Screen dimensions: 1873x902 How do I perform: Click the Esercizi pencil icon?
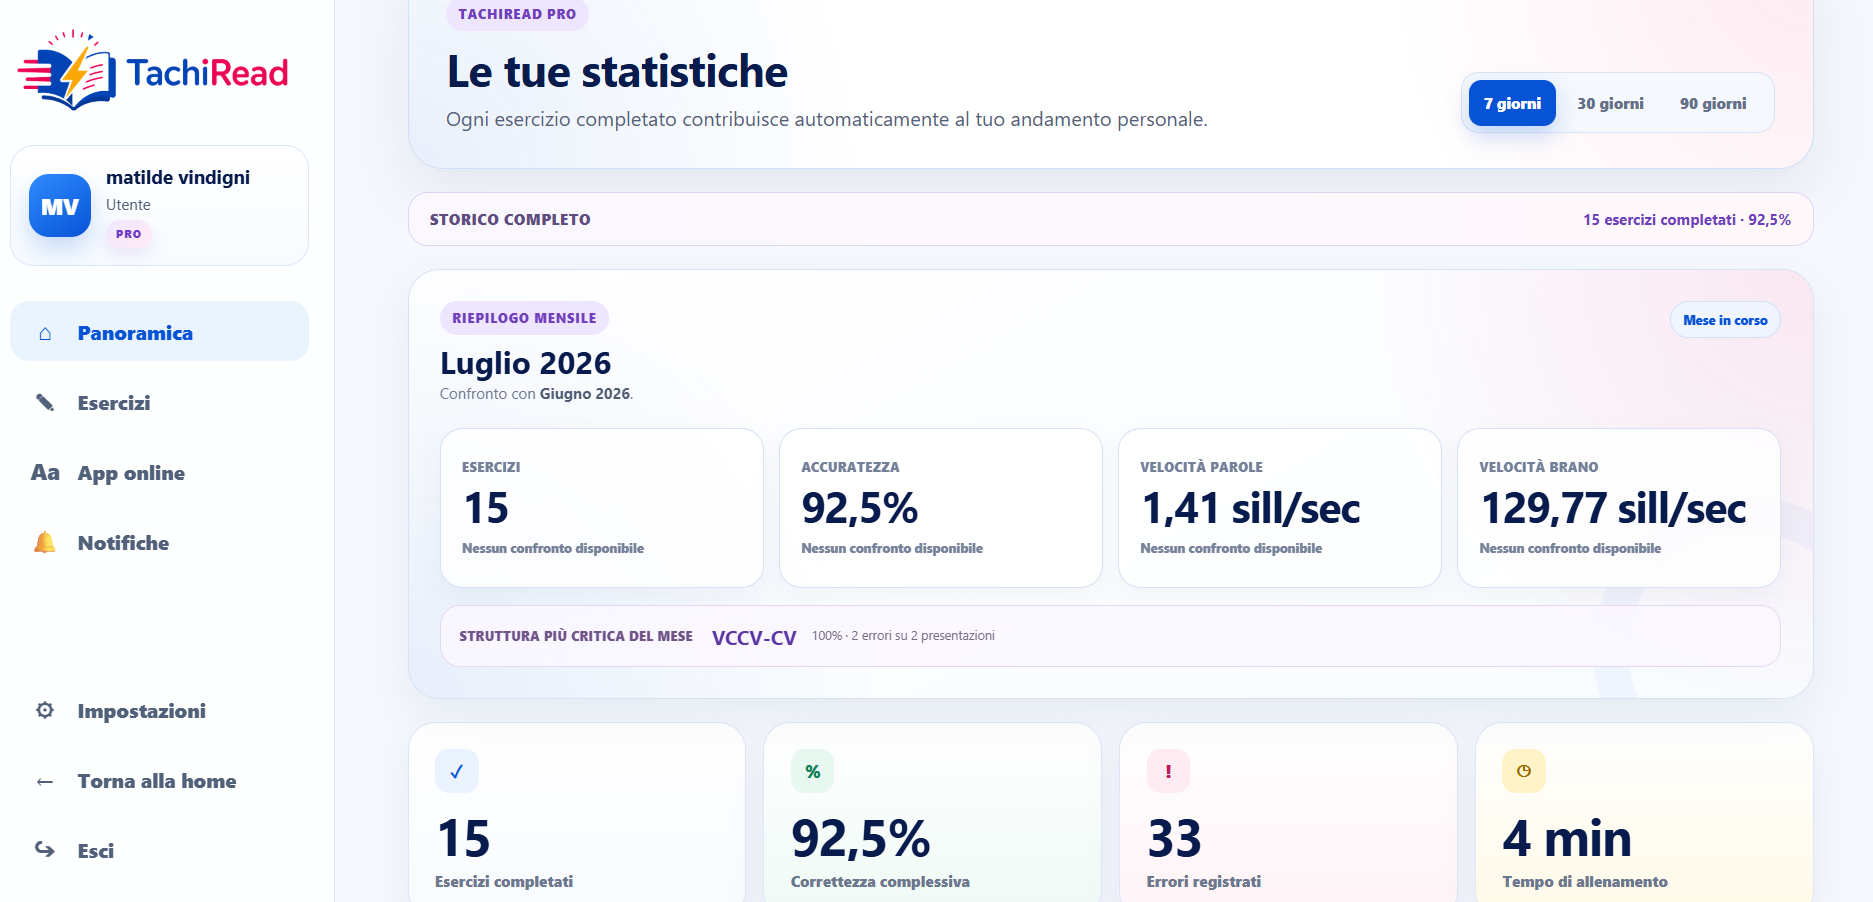click(45, 403)
